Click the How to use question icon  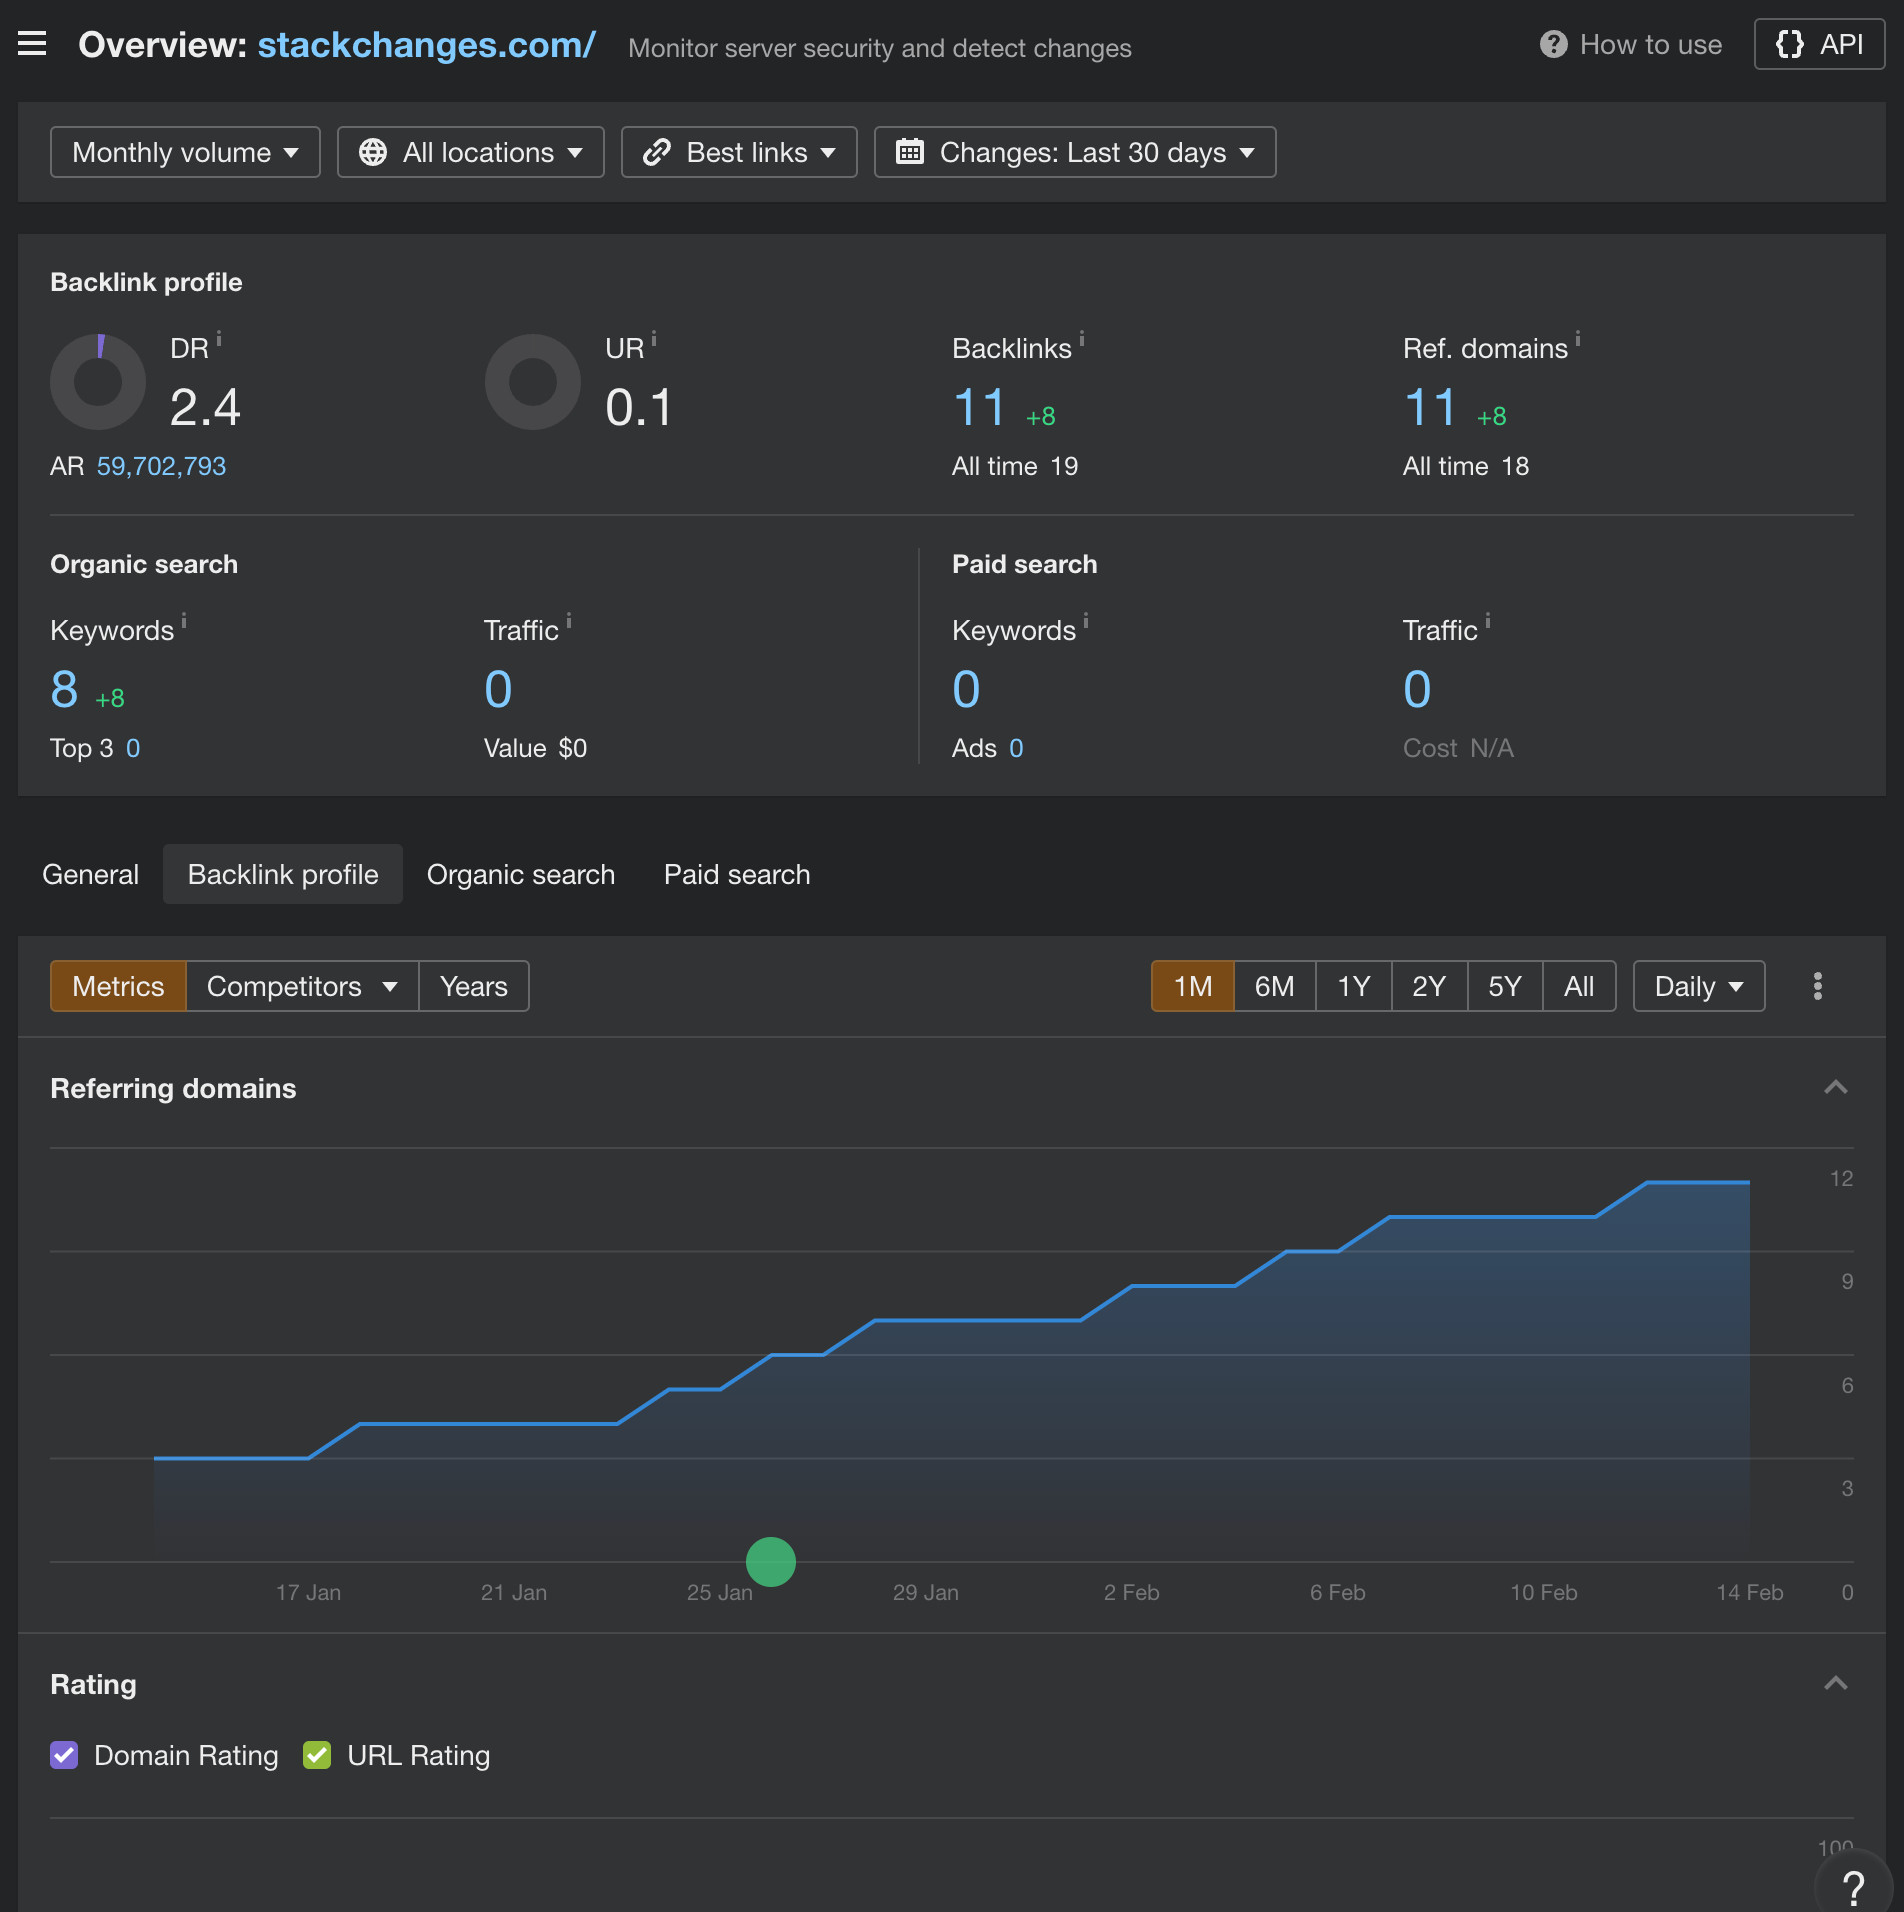pyautogui.click(x=1553, y=44)
